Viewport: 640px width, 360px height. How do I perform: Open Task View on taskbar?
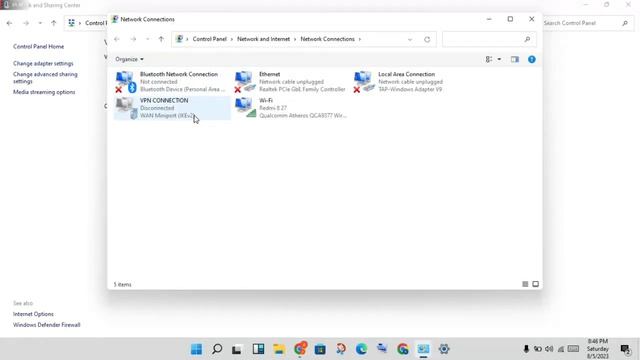237,349
